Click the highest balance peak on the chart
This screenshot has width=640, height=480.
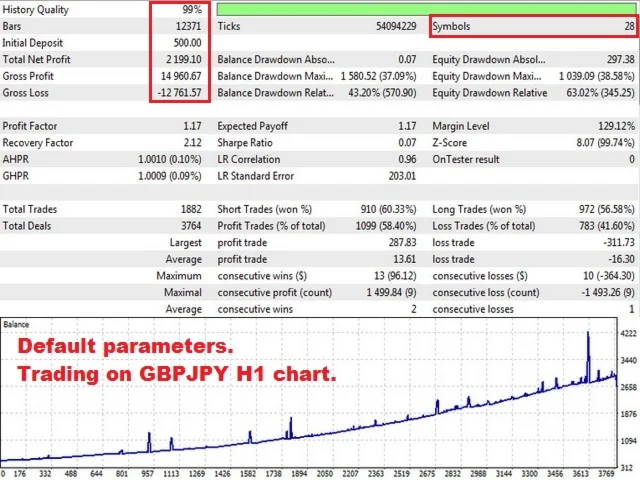(588, 333)
